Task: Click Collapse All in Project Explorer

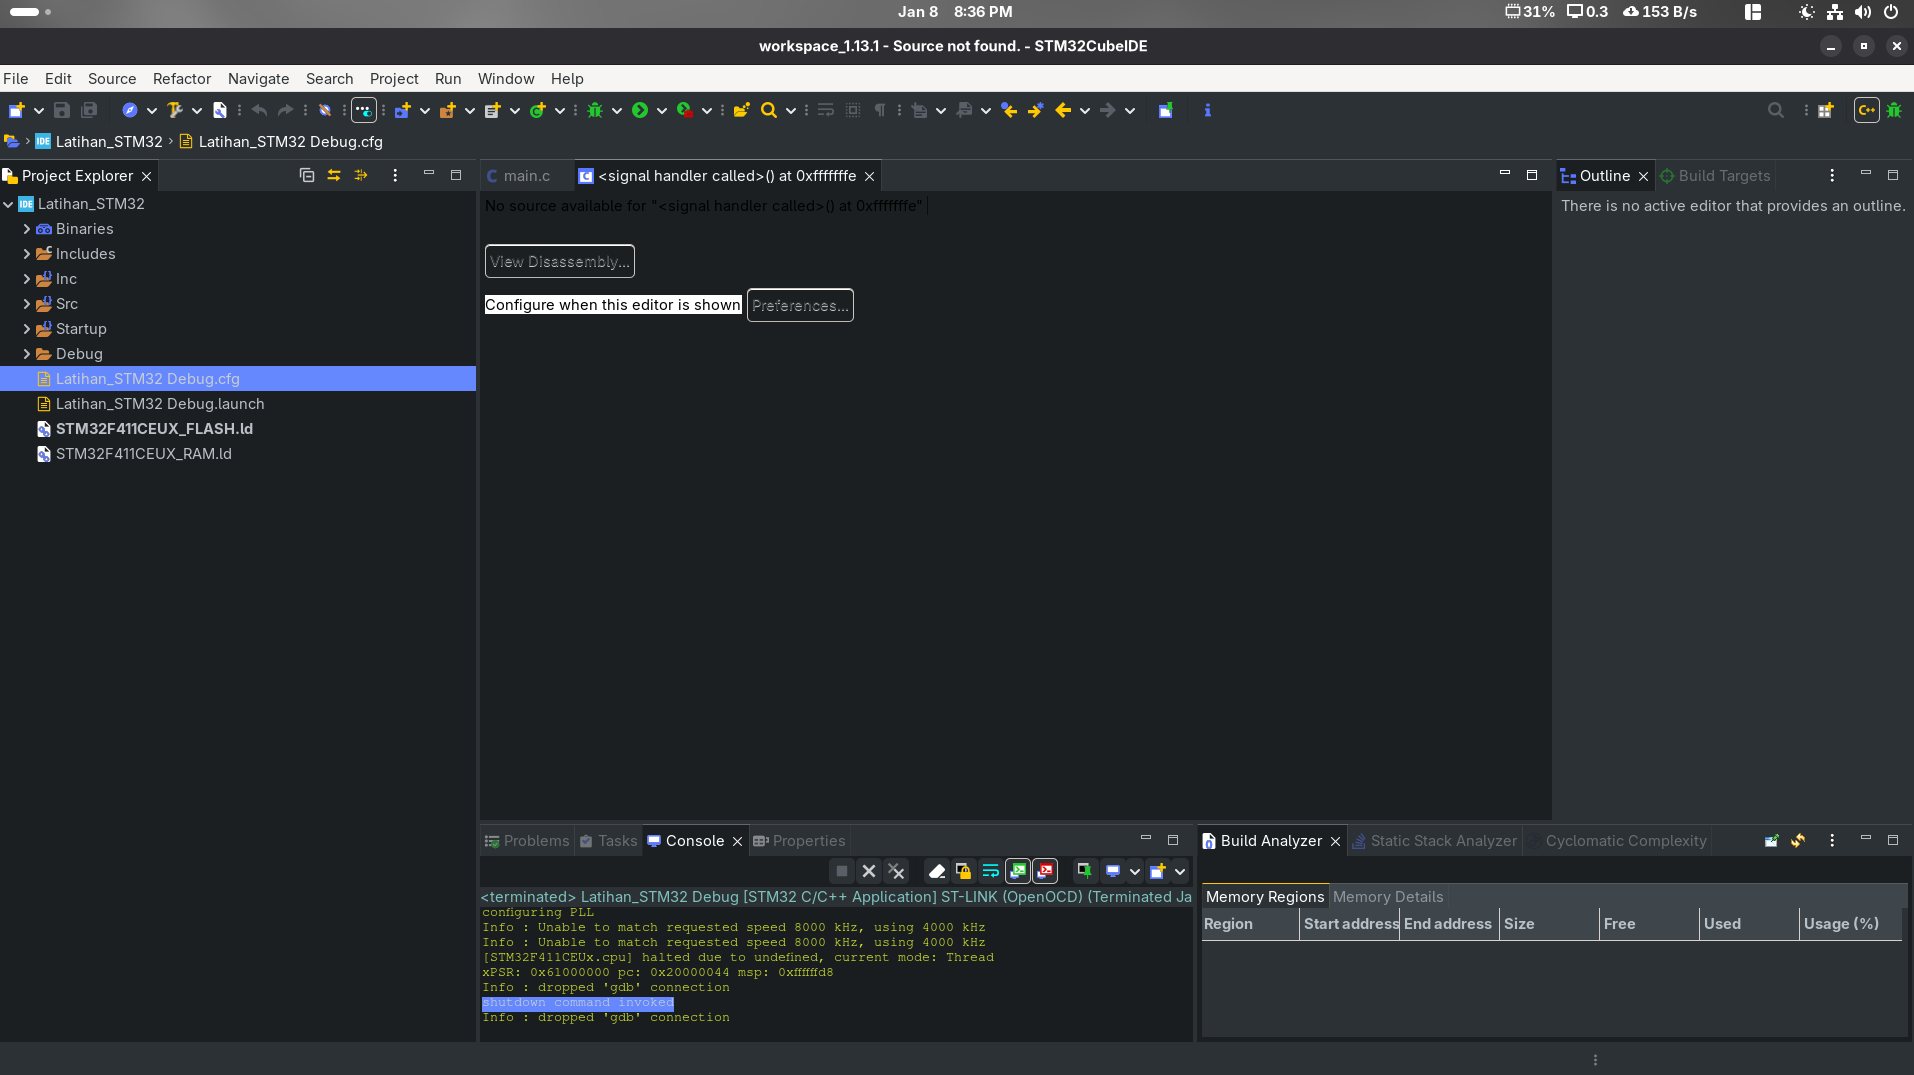Action: click(x=307, y=175)
